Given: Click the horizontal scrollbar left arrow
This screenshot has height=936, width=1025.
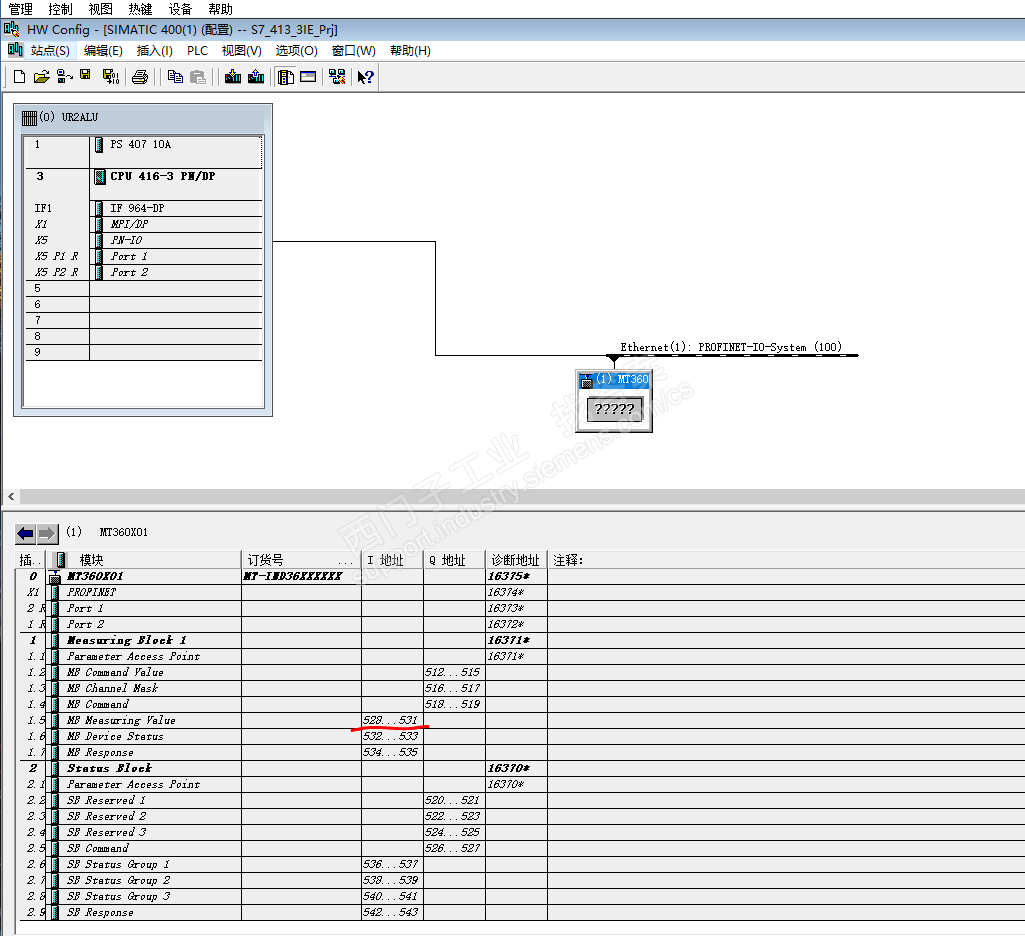Looking at the screenshot, I should point(10,497).
